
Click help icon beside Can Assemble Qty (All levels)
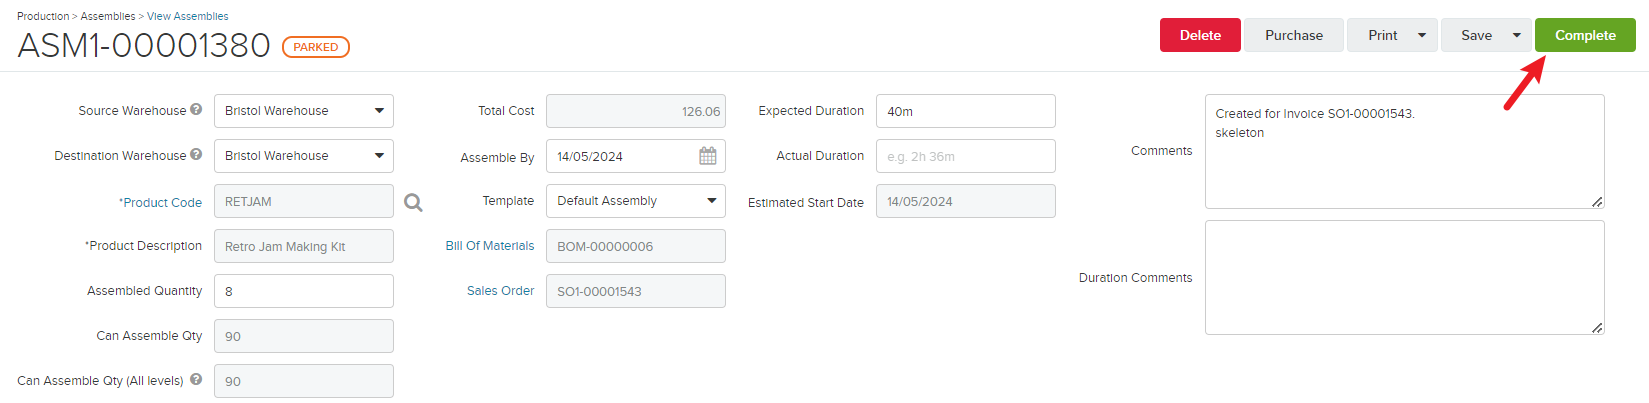coord(196,380)
